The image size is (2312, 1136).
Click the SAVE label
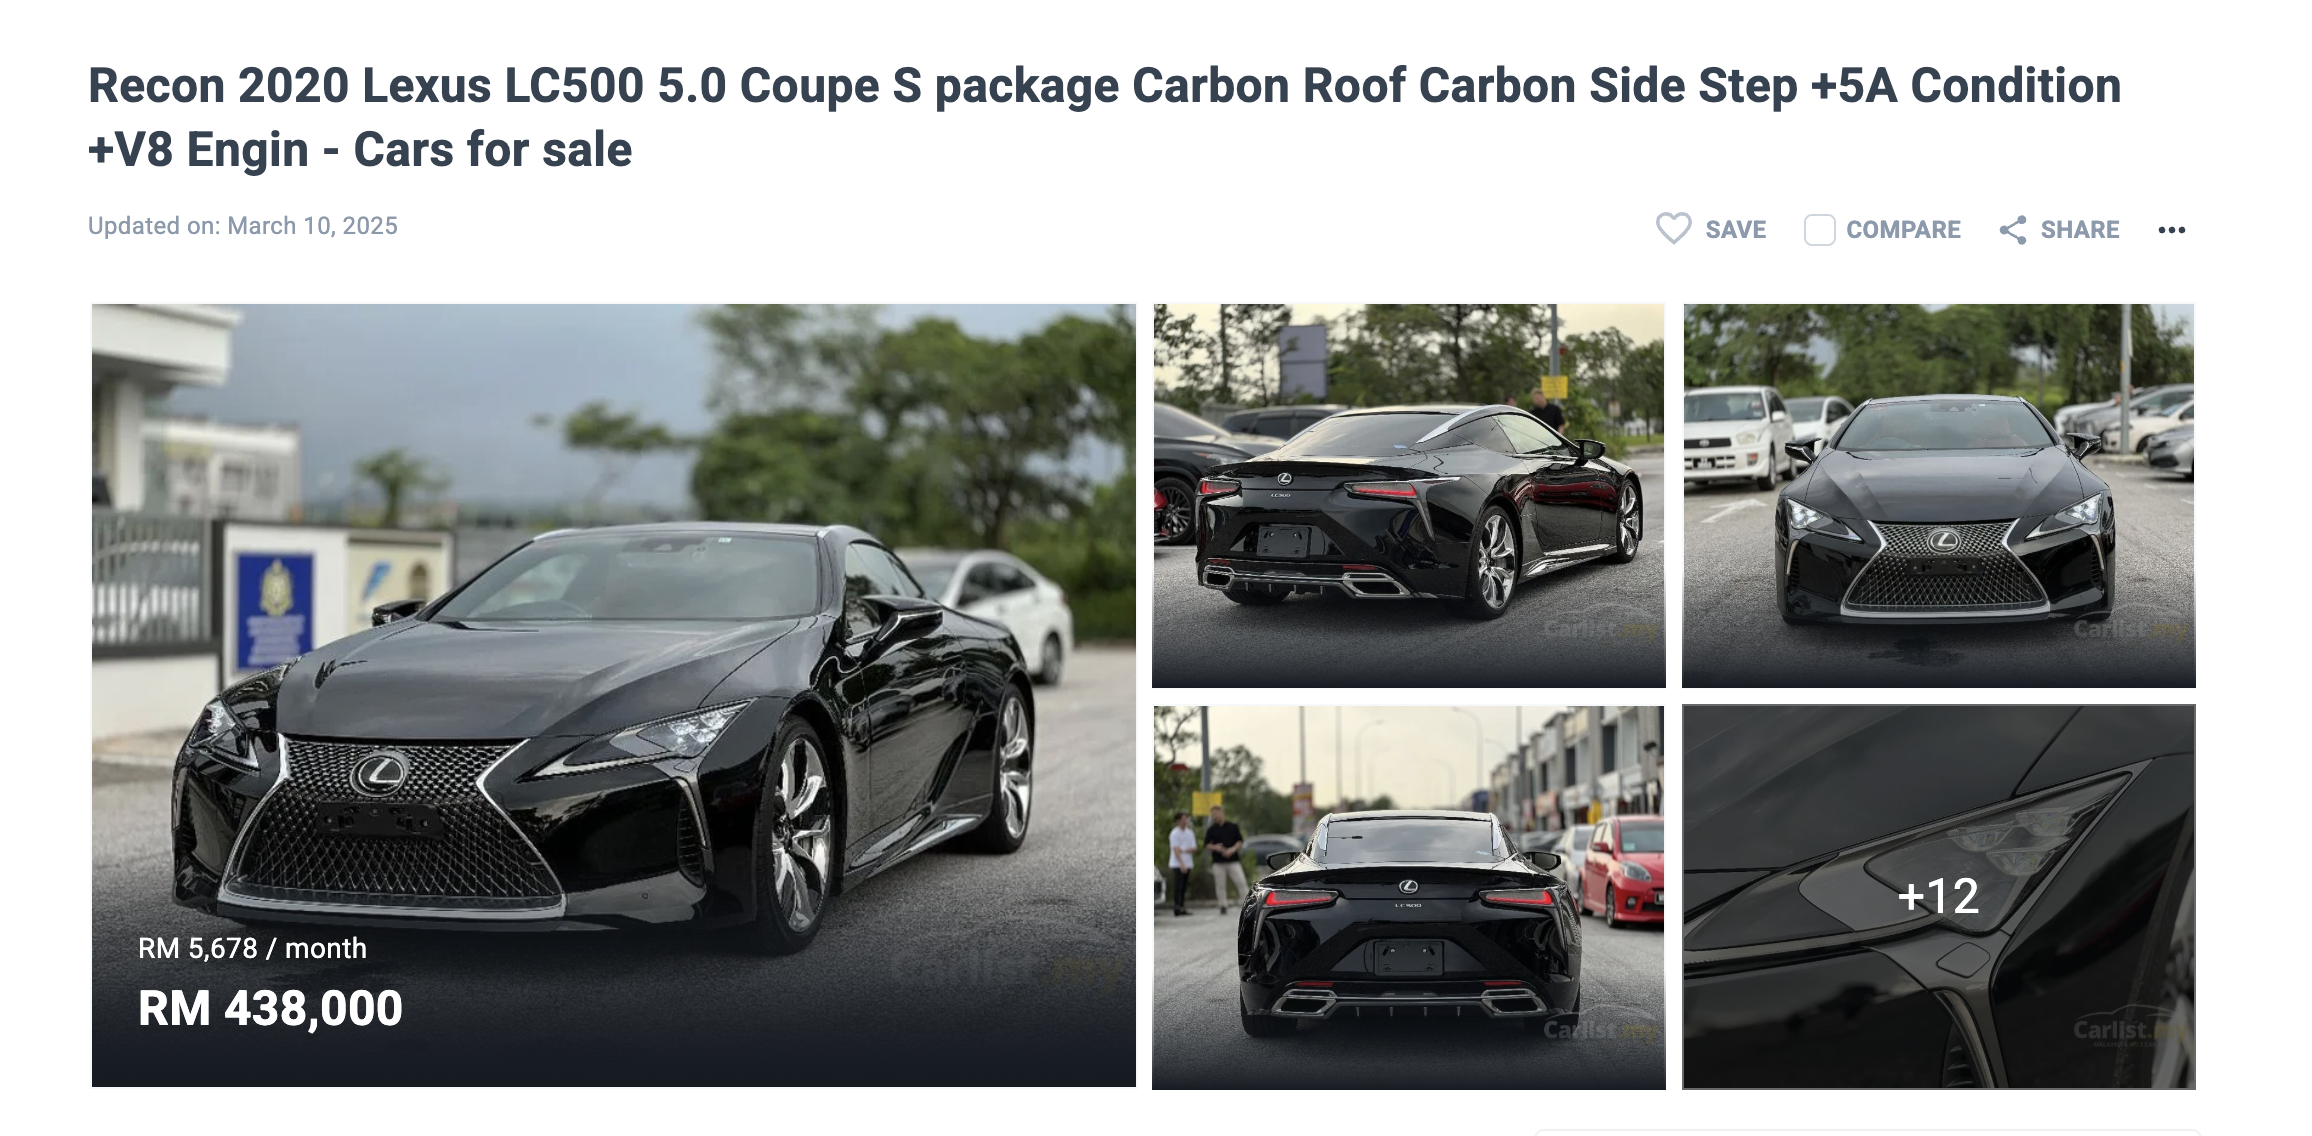pyautogui.click(x=1735, y=230)
